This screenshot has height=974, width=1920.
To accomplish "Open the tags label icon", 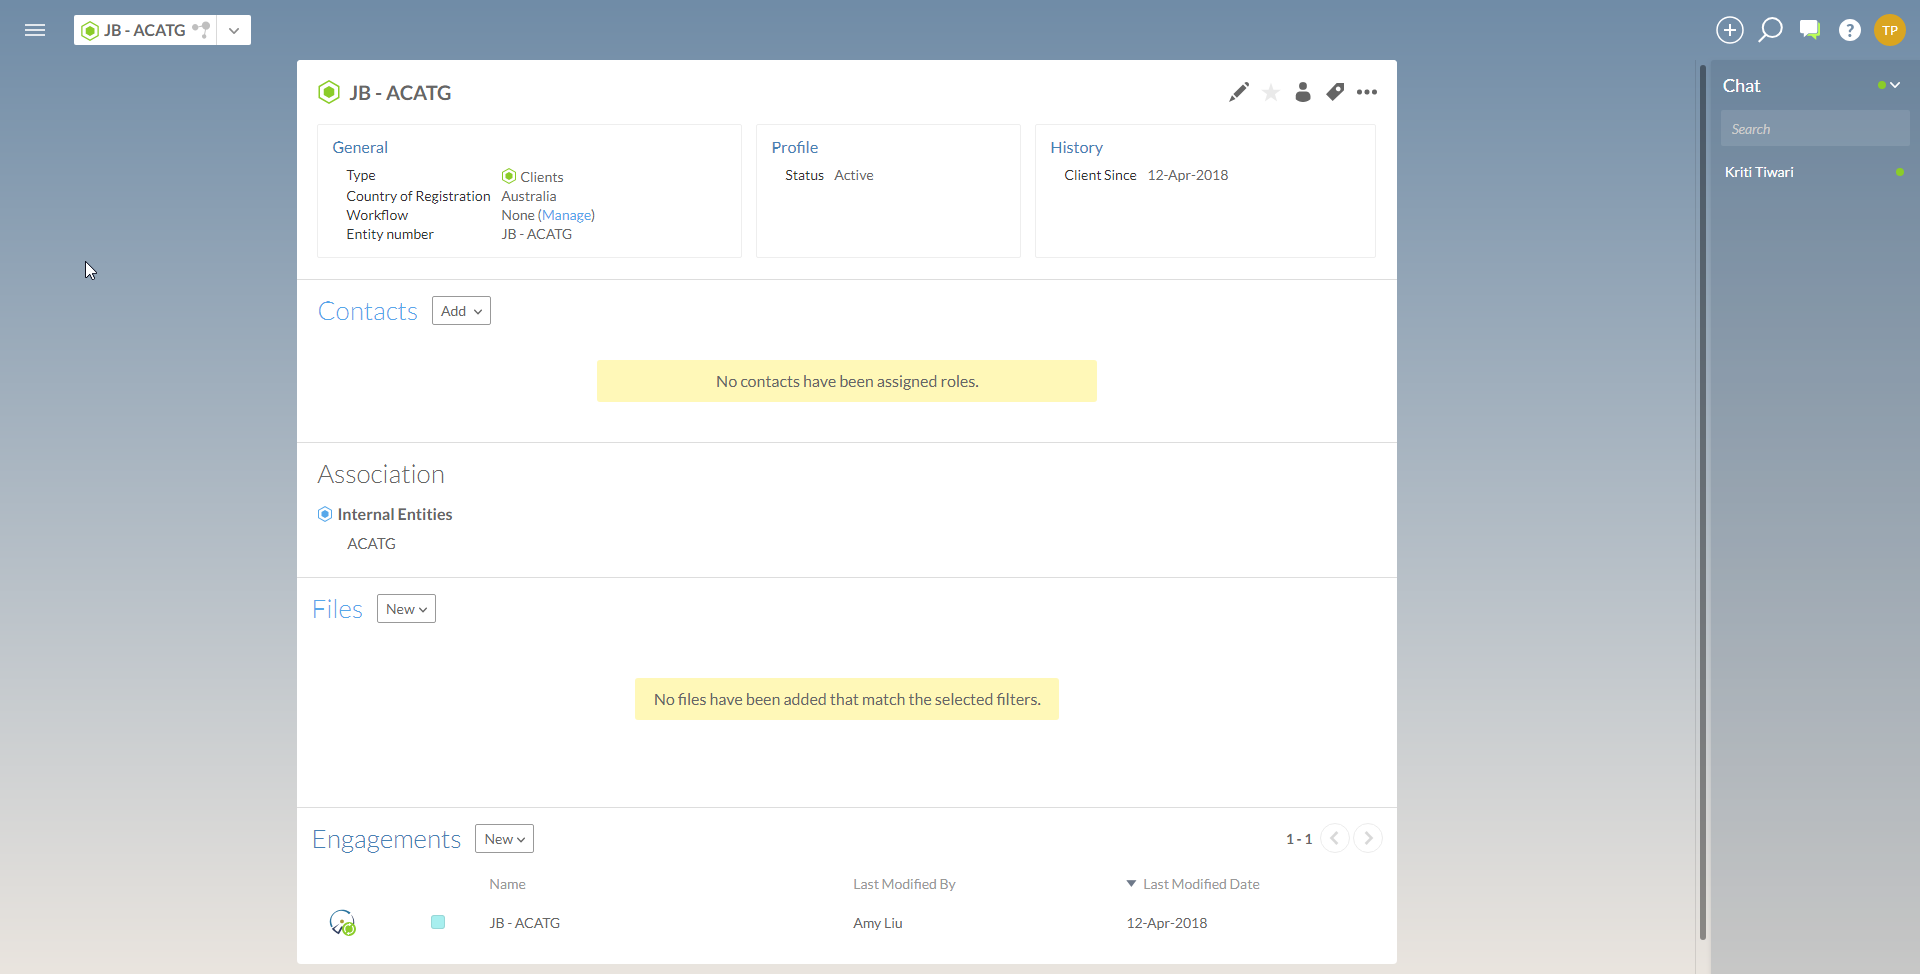I will coord(1335,92).
